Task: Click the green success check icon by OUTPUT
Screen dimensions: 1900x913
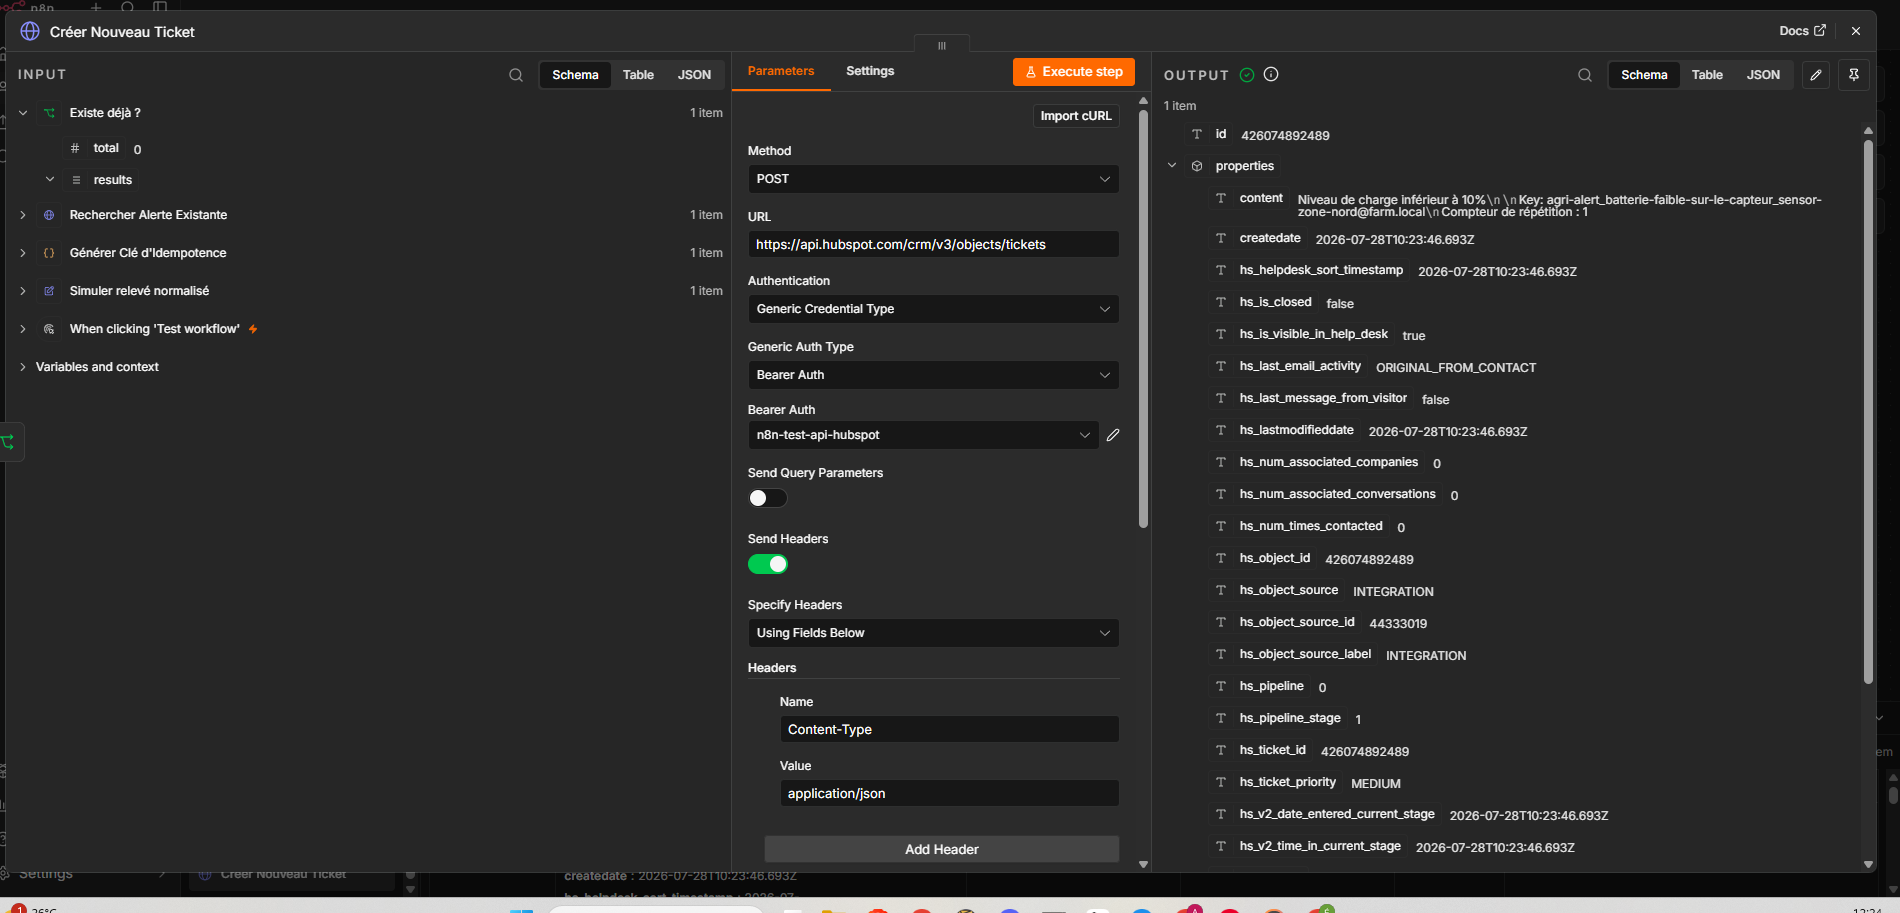Action: point(1247,75)
